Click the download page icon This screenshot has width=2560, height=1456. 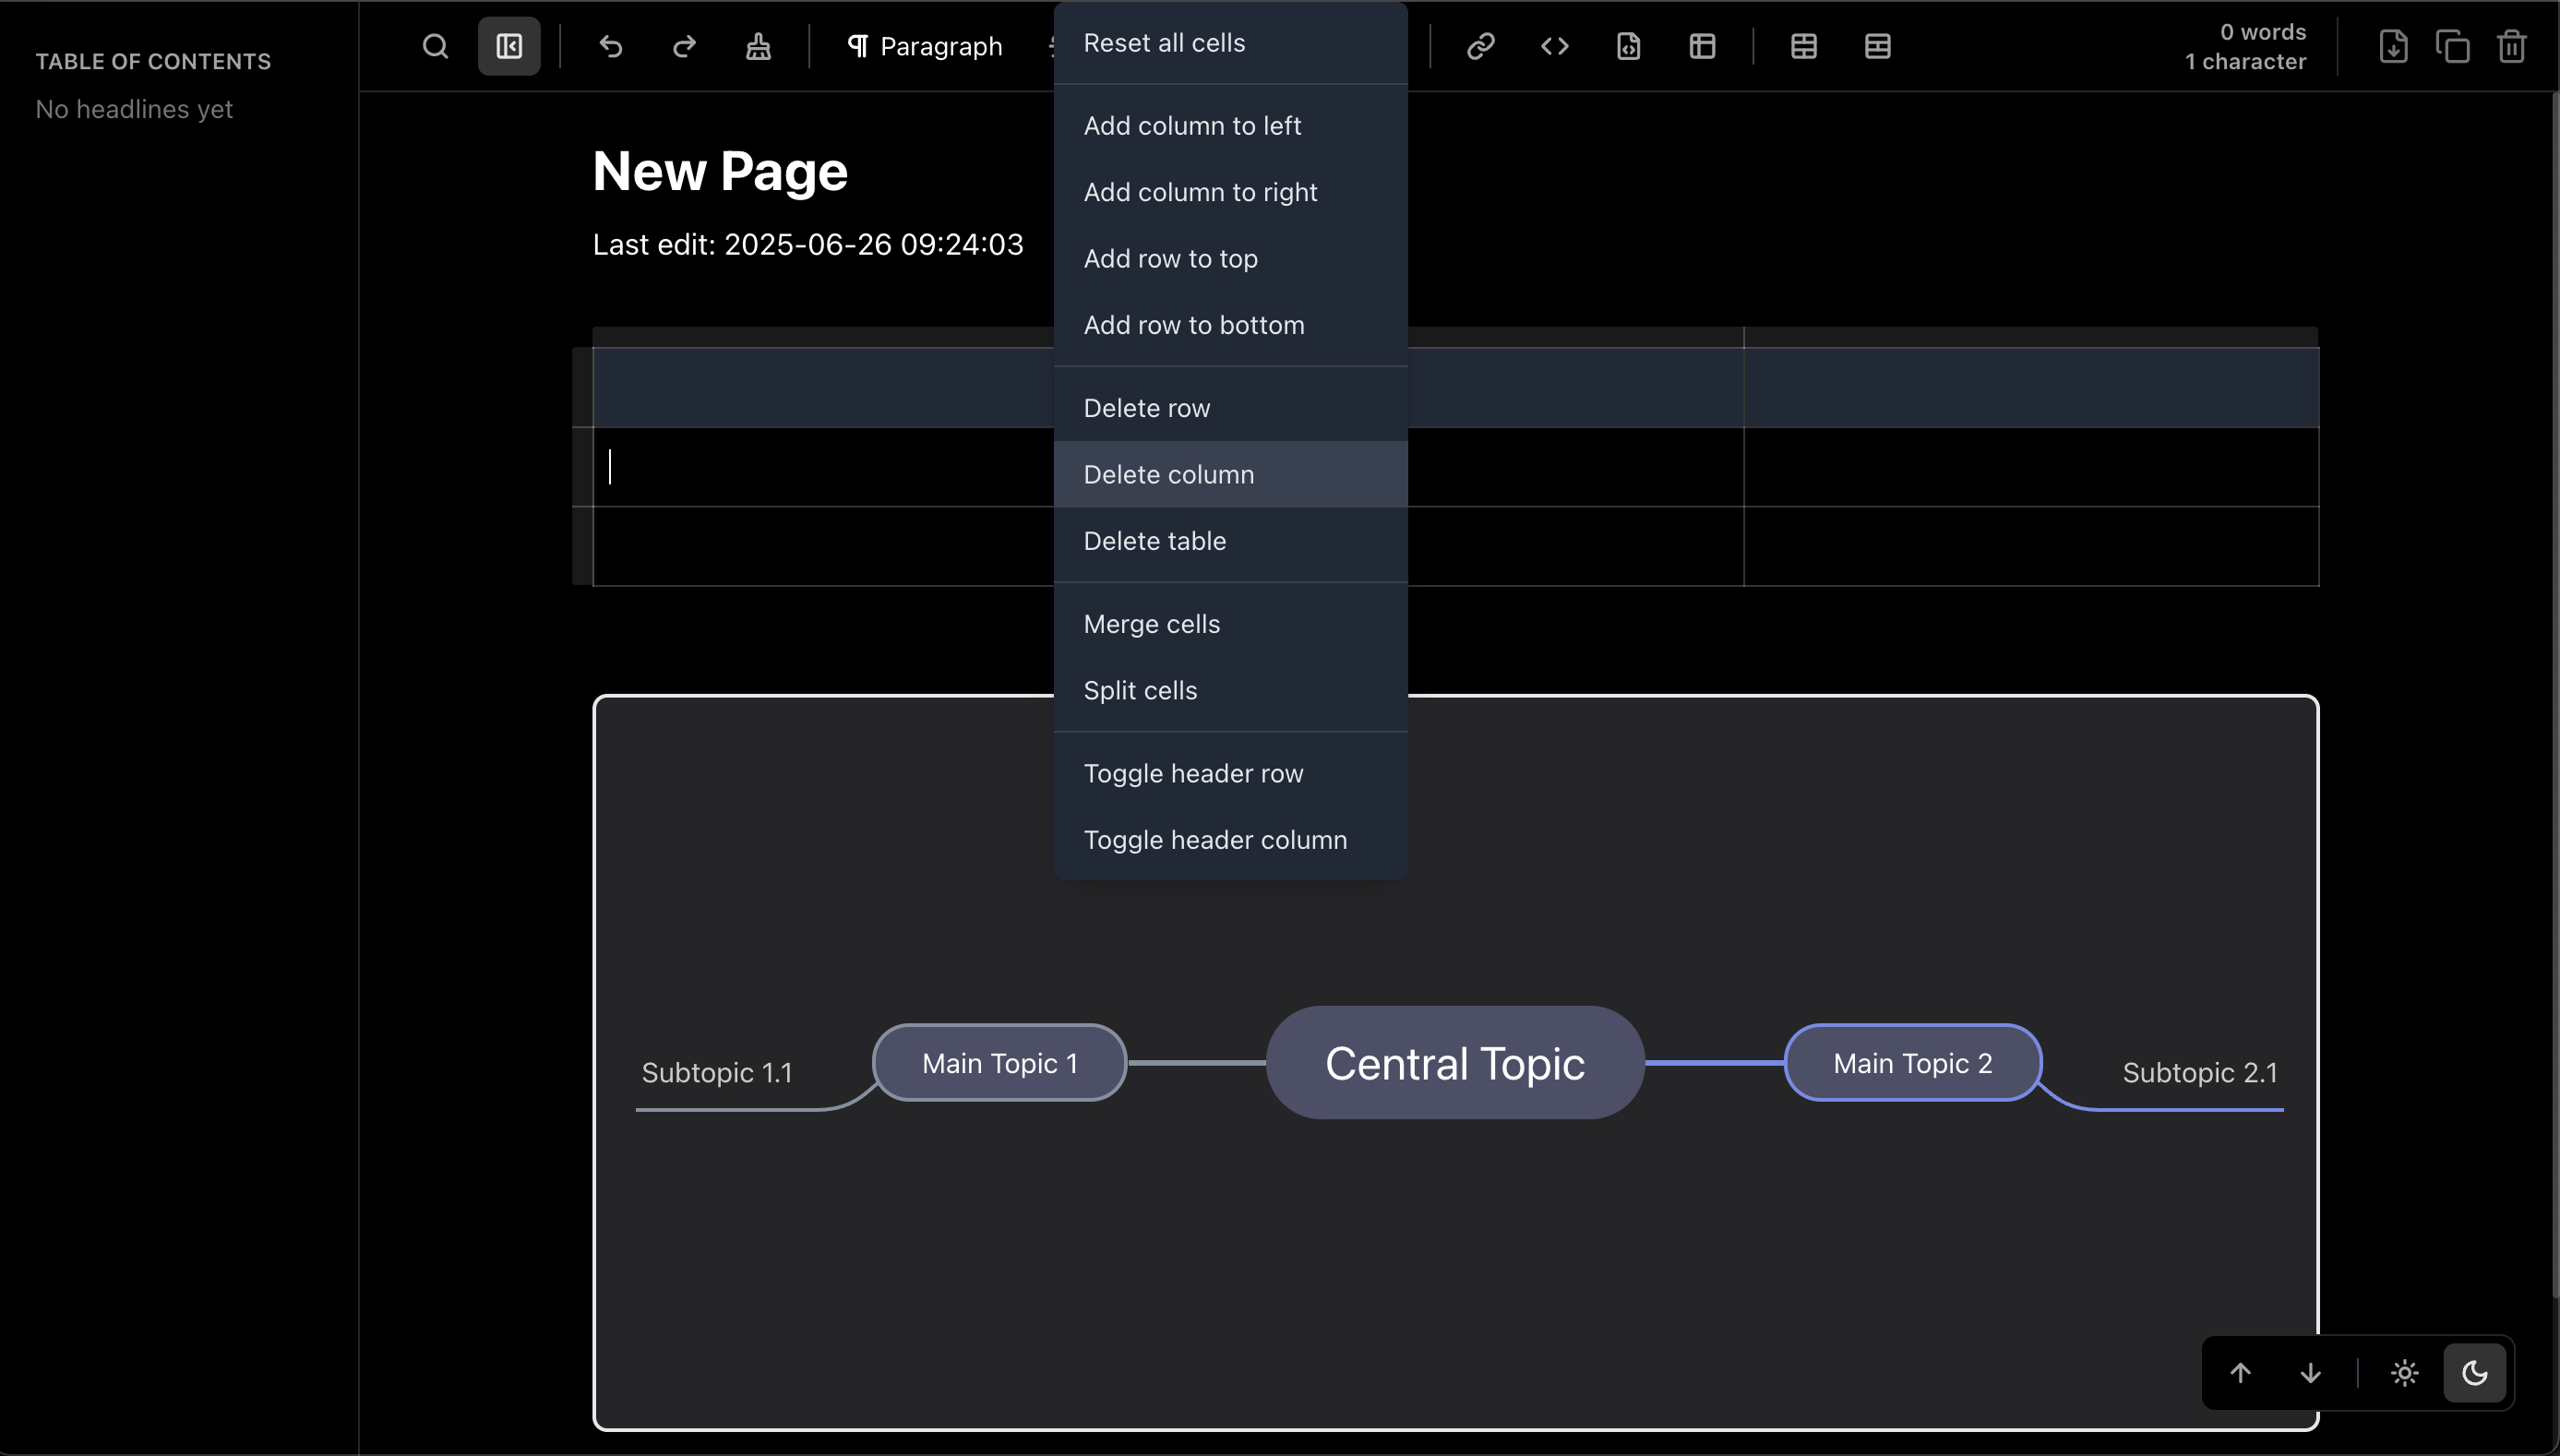pyautogui.click(x=2393, y=46)
